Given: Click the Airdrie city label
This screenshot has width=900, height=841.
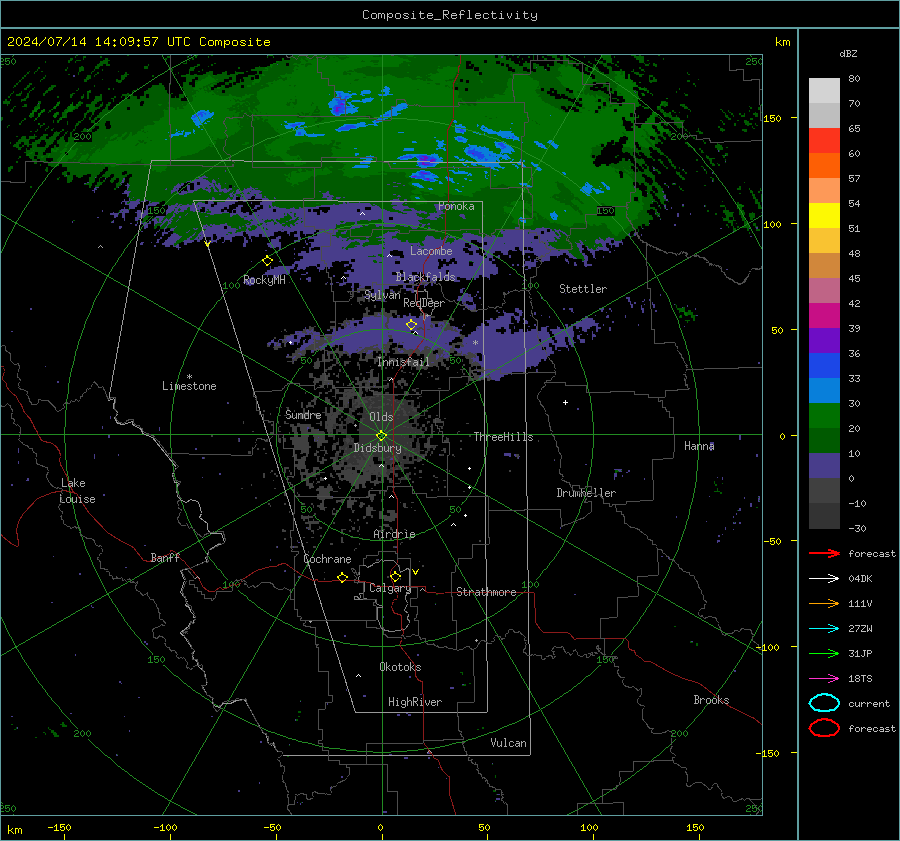Looking at the screenshot, I should coord(394,534).
